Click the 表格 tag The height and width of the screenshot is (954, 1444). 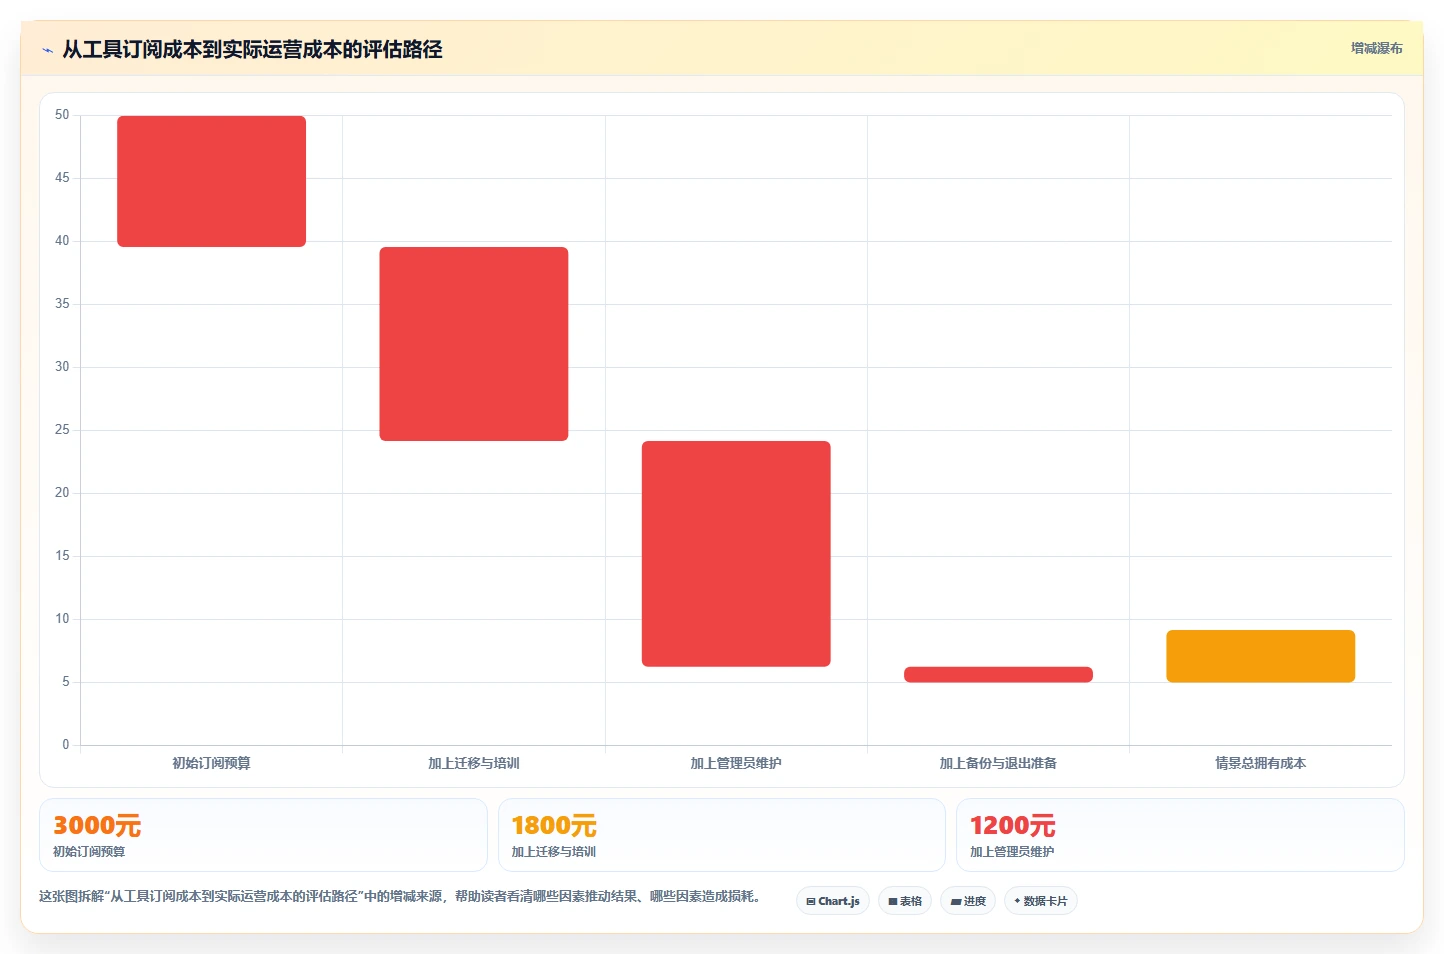point(905,901)
